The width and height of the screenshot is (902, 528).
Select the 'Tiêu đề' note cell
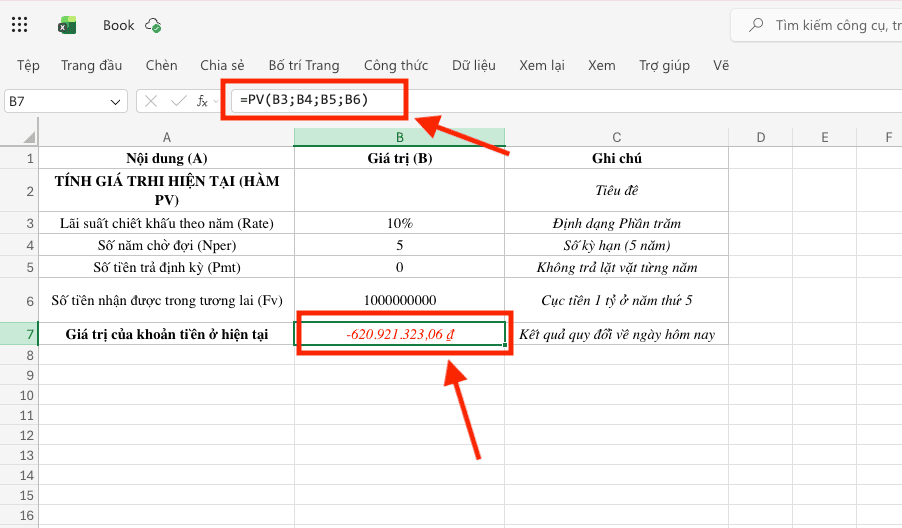(x=616, y=190)
